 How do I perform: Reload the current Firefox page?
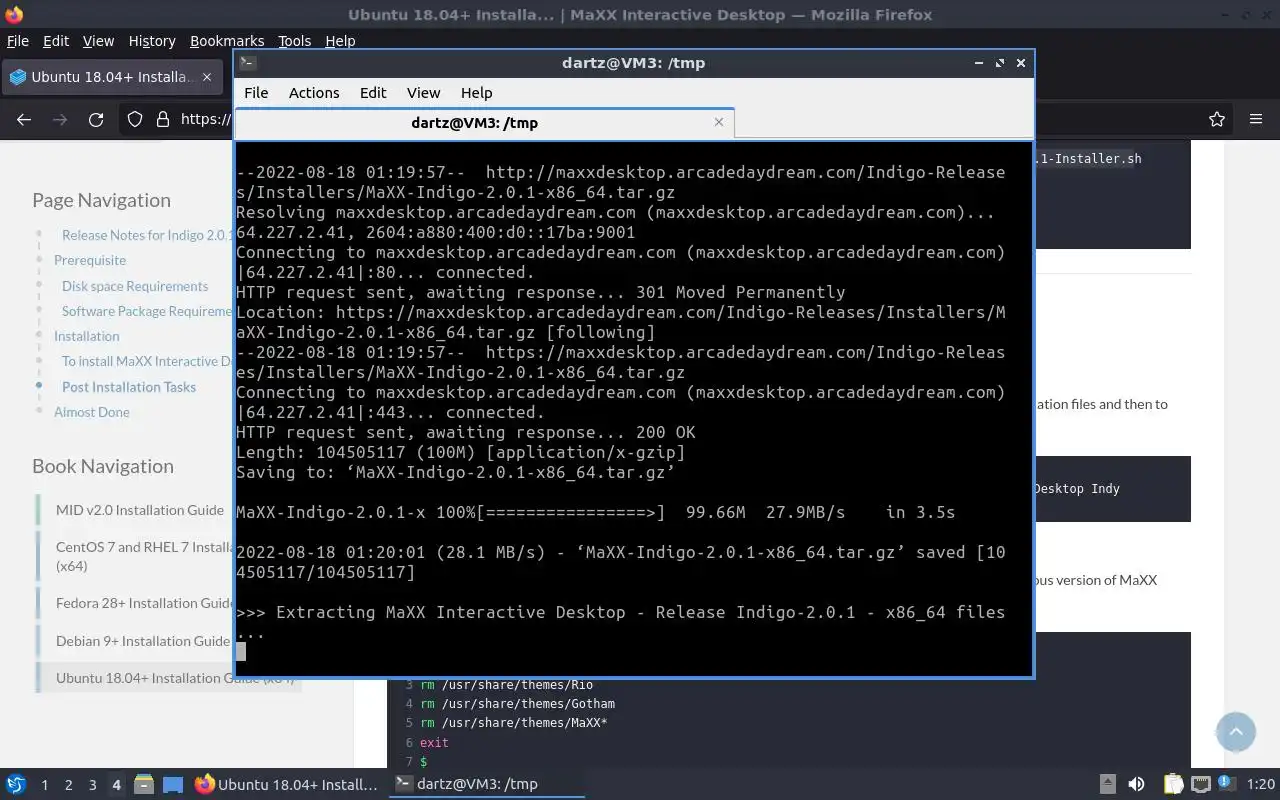(96, 119)
